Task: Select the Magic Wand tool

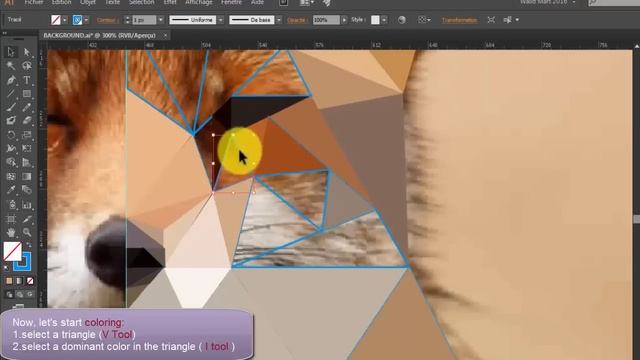Action: click(11, 66)
